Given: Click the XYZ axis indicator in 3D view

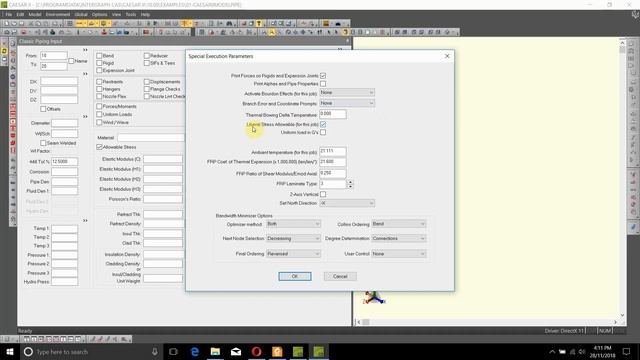Looking at the screenshot, I should click(374, 298).
